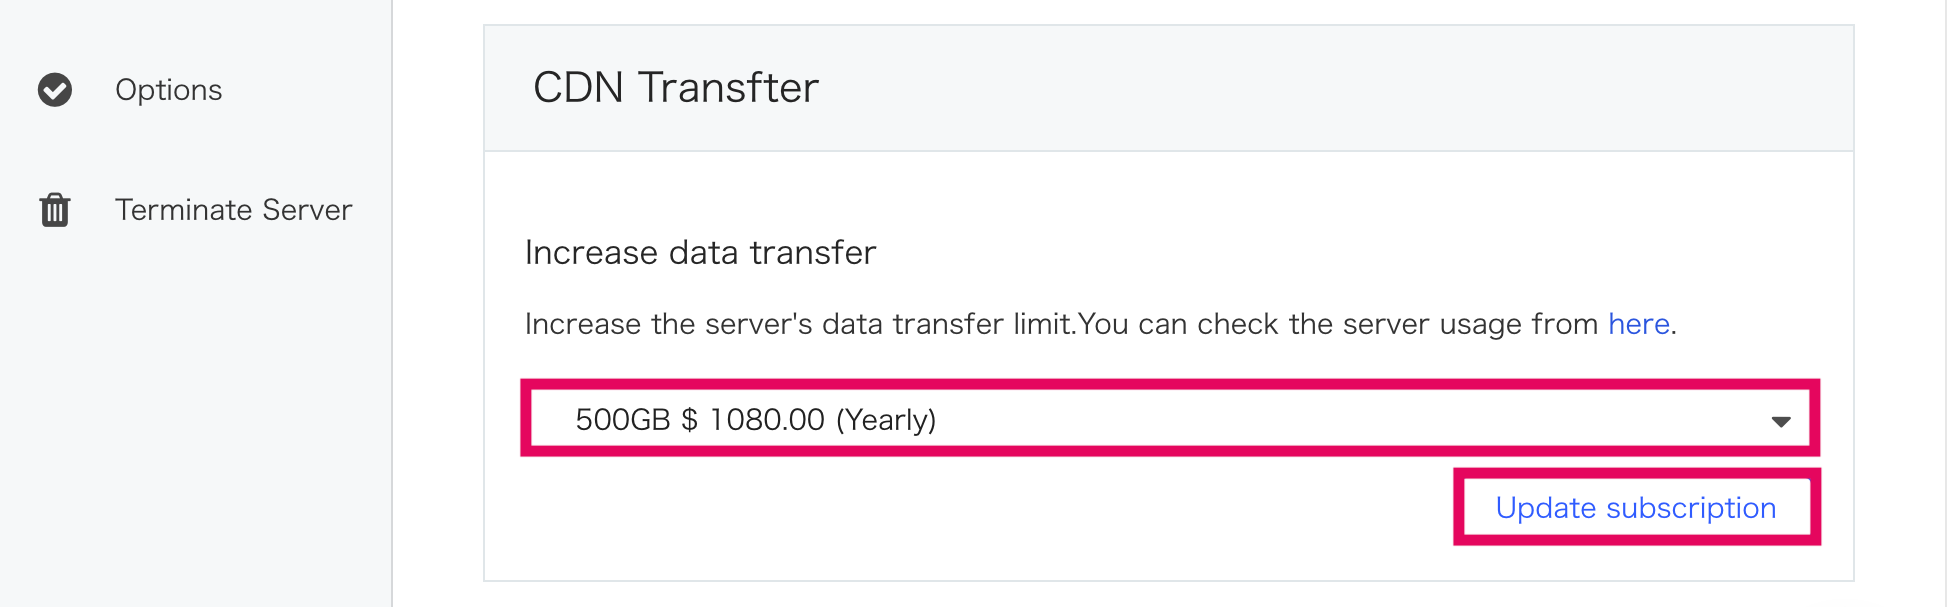Click the data transfer limit description text
The image size is (1947, 607).
pos(1101,324)
